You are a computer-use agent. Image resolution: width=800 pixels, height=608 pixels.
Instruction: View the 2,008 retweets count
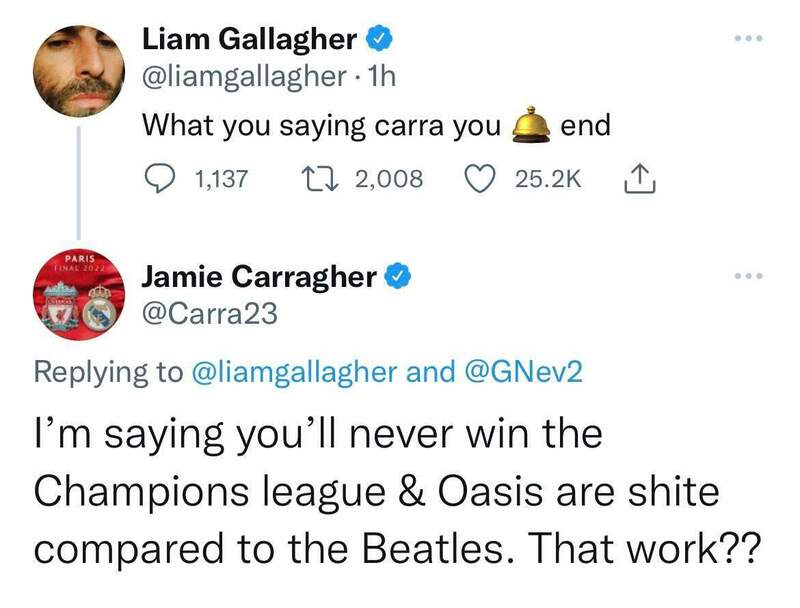coord(389,180)
